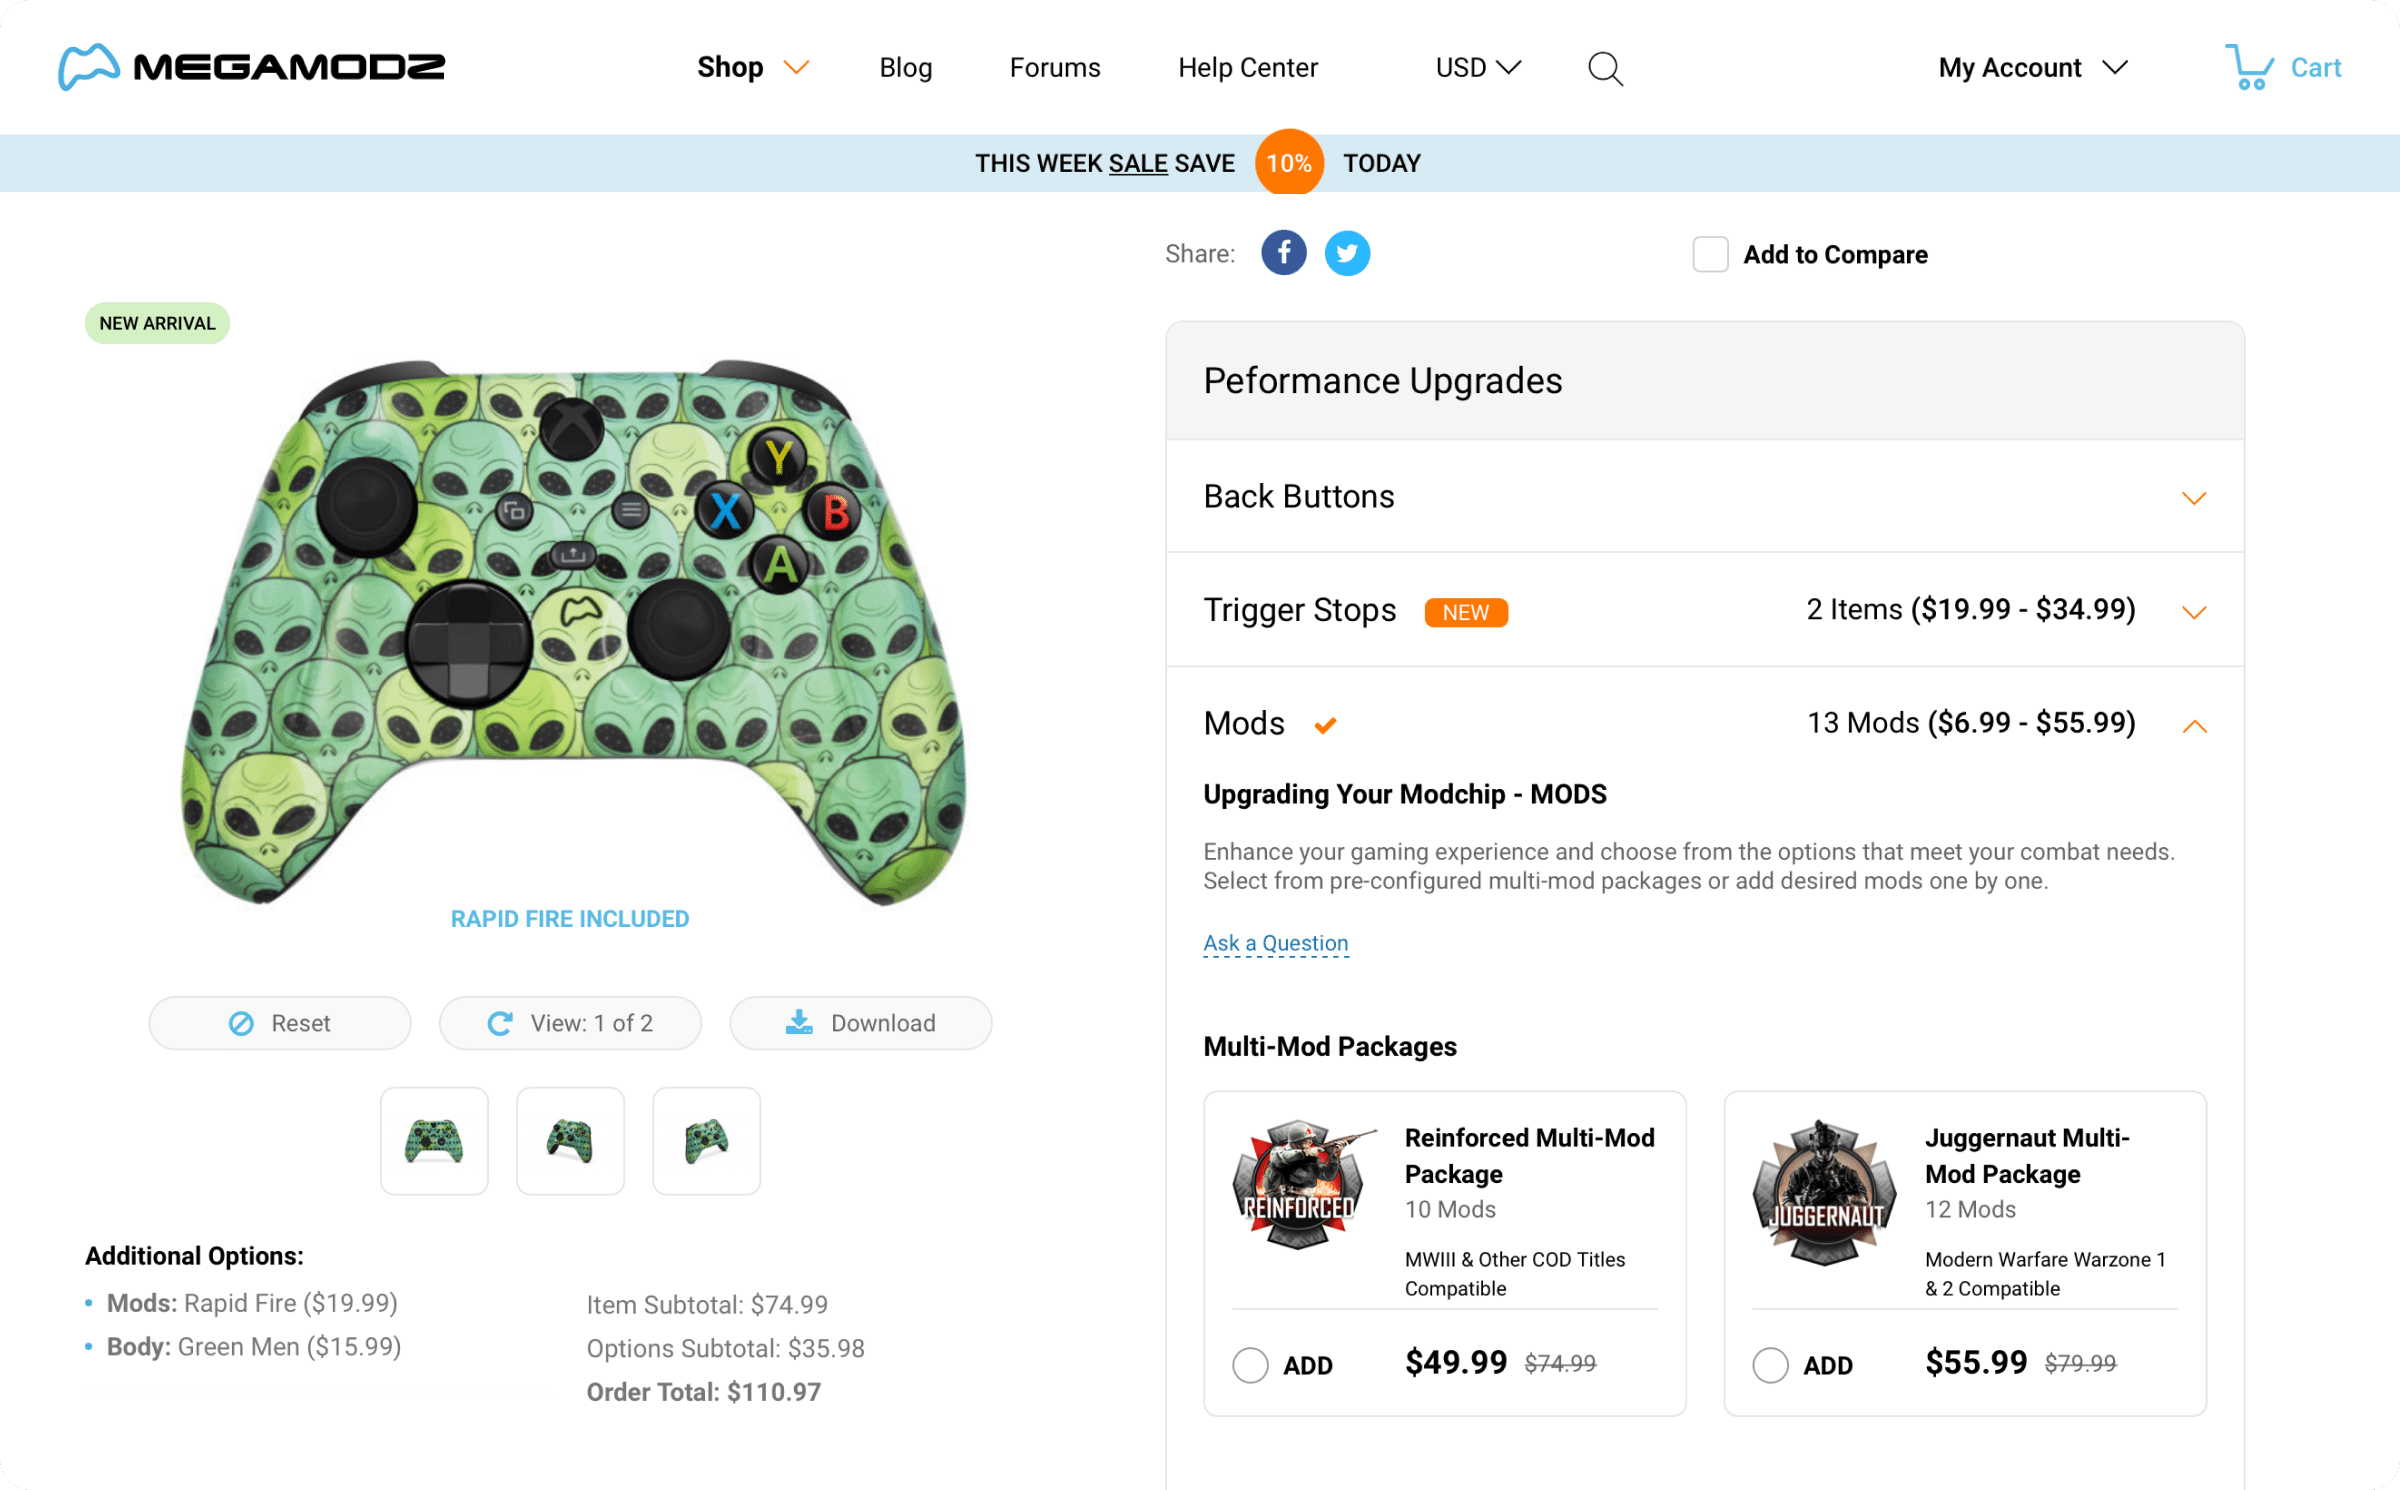Screen dimensions: 2400x1490
Task: Share via Twitter icon
Action: [1347, 253]
